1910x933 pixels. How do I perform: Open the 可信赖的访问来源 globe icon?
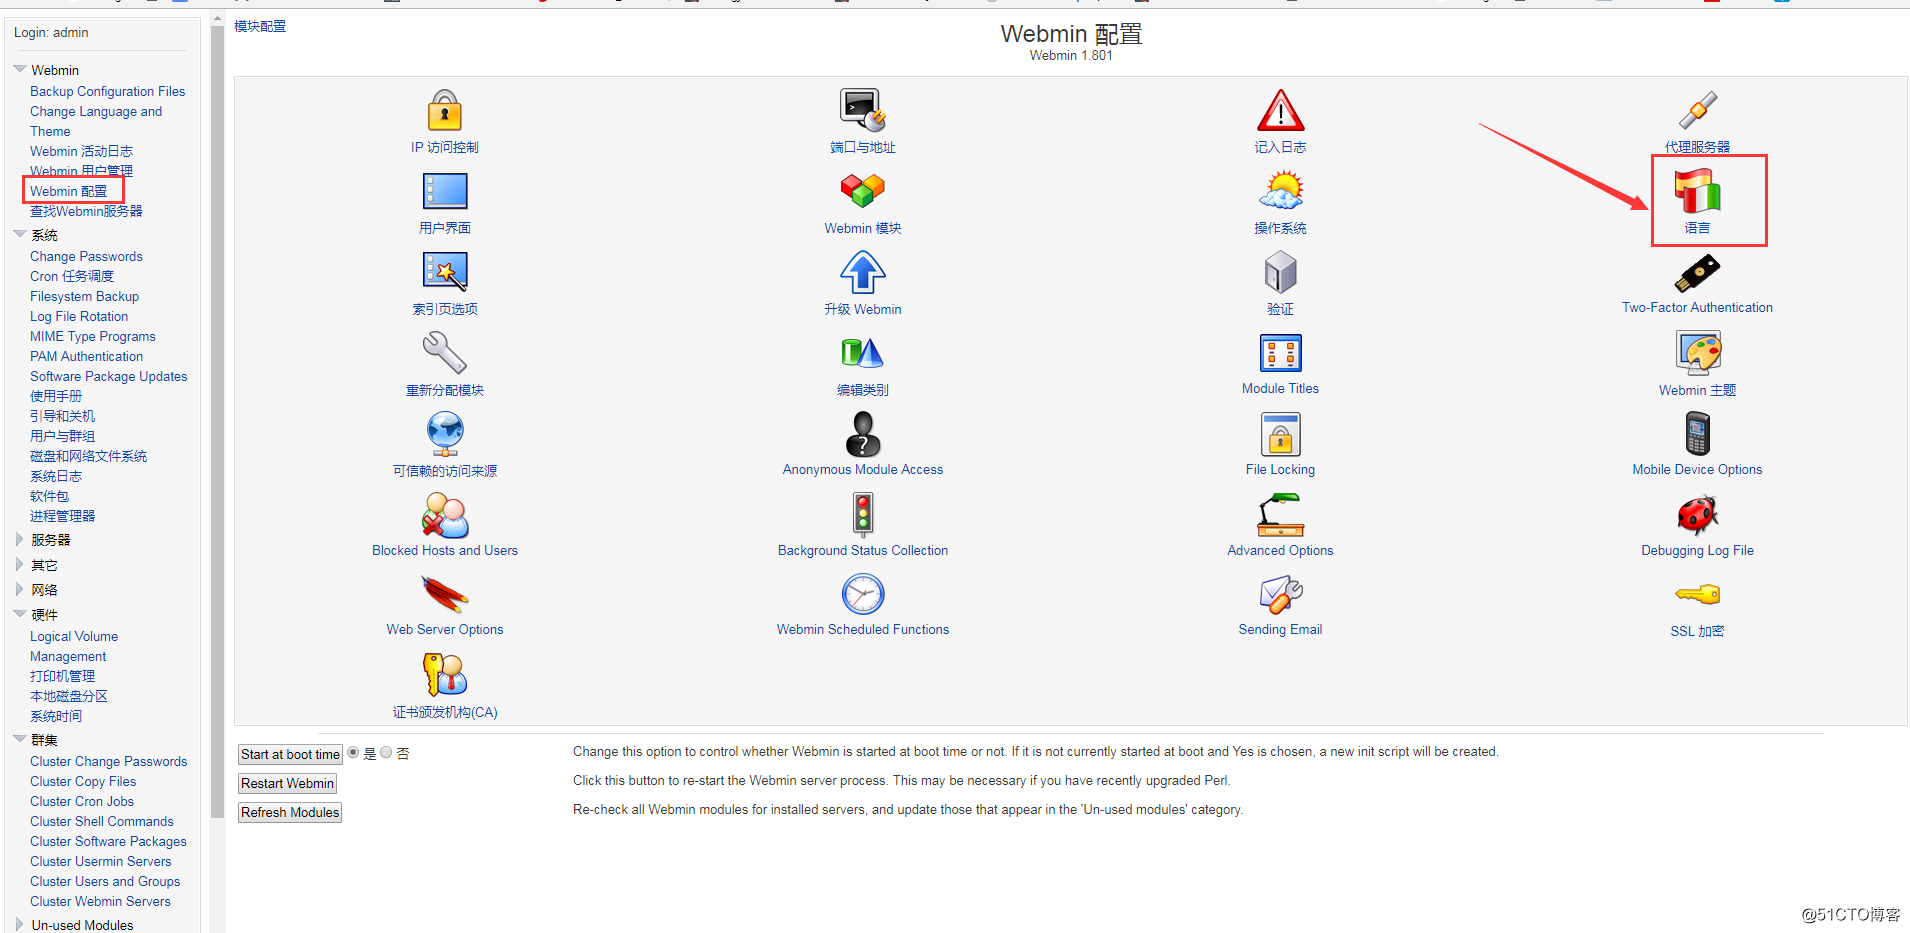click(445, 434)
